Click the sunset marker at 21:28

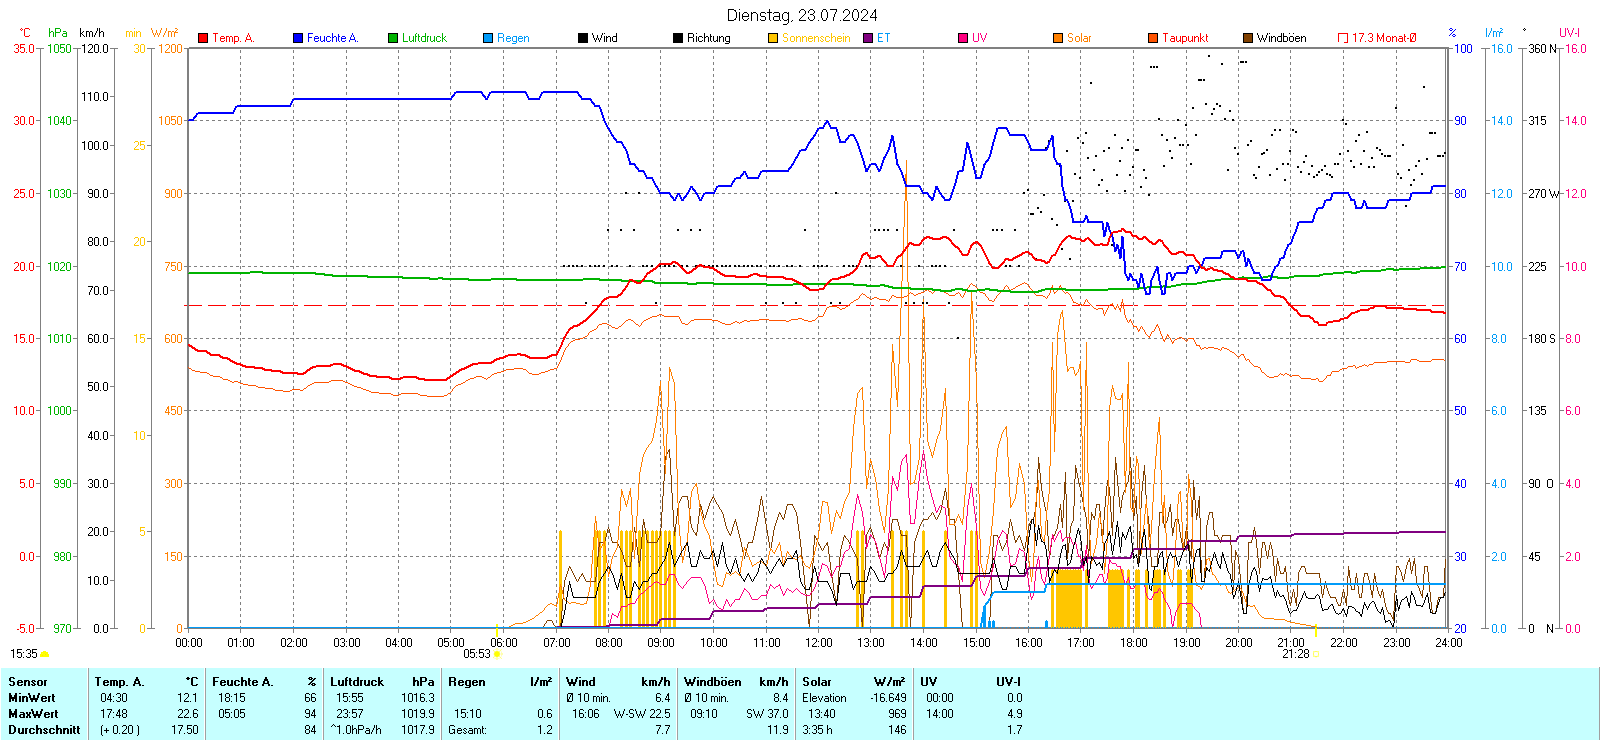coord(1316,654)
